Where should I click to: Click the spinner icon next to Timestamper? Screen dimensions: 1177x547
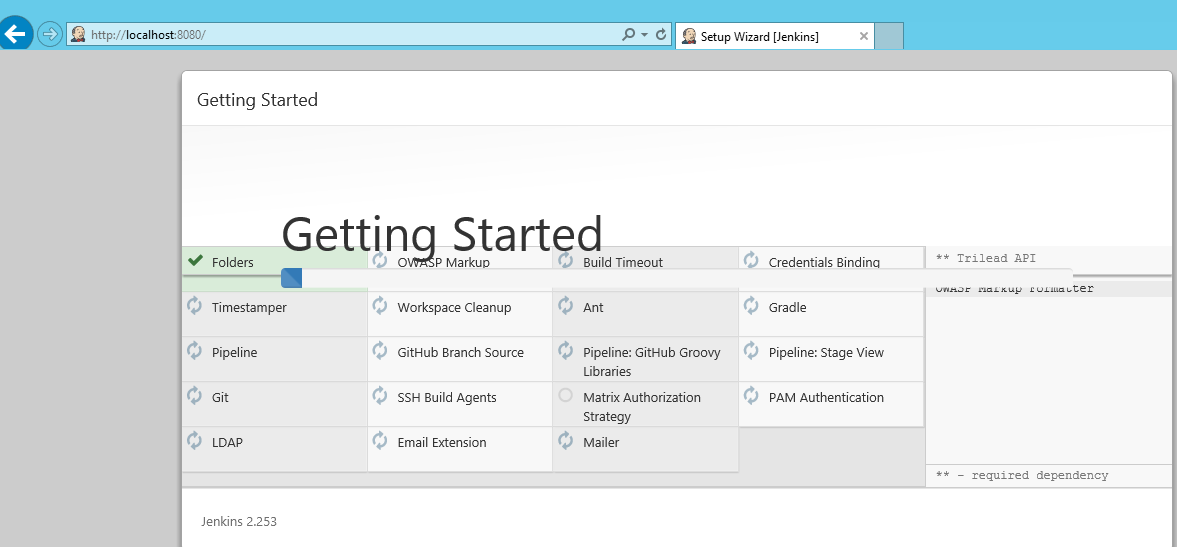(194, 305)
